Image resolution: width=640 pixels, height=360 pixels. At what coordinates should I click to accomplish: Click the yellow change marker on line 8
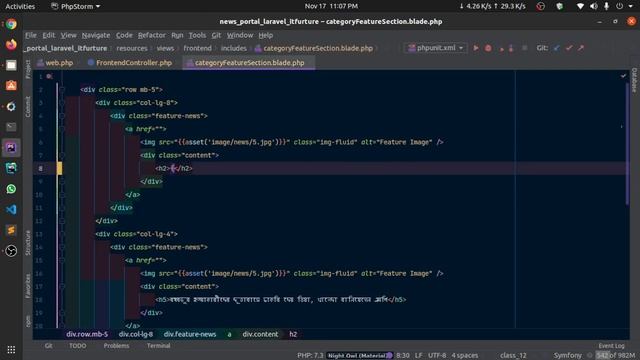[59, 168]
